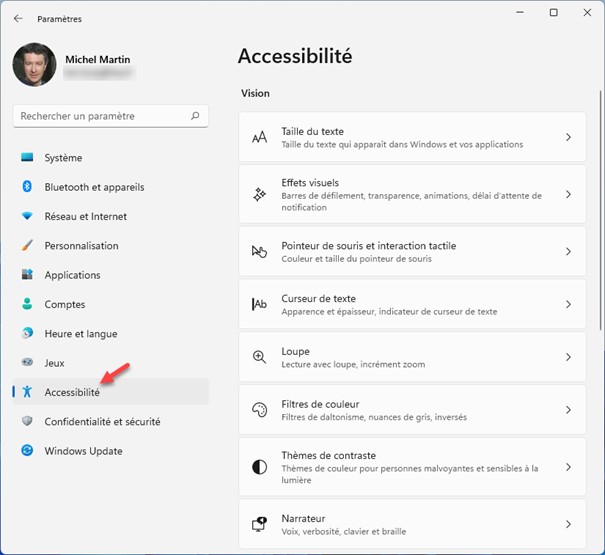
Task: Expand Effets visuels chevron arrow
Action: pyautogui.click(x=568, y=195)
